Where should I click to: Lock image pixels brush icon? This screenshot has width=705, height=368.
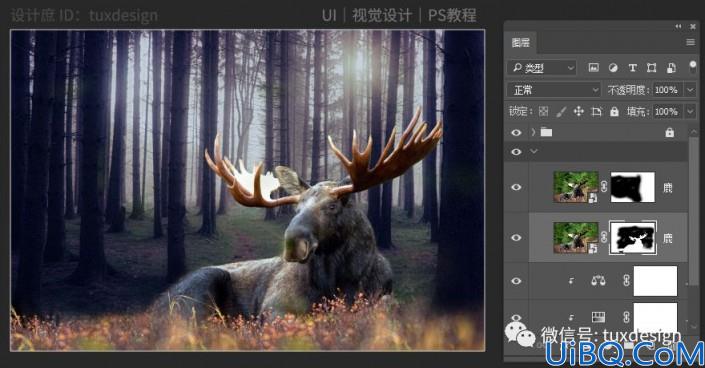(561, 111)
